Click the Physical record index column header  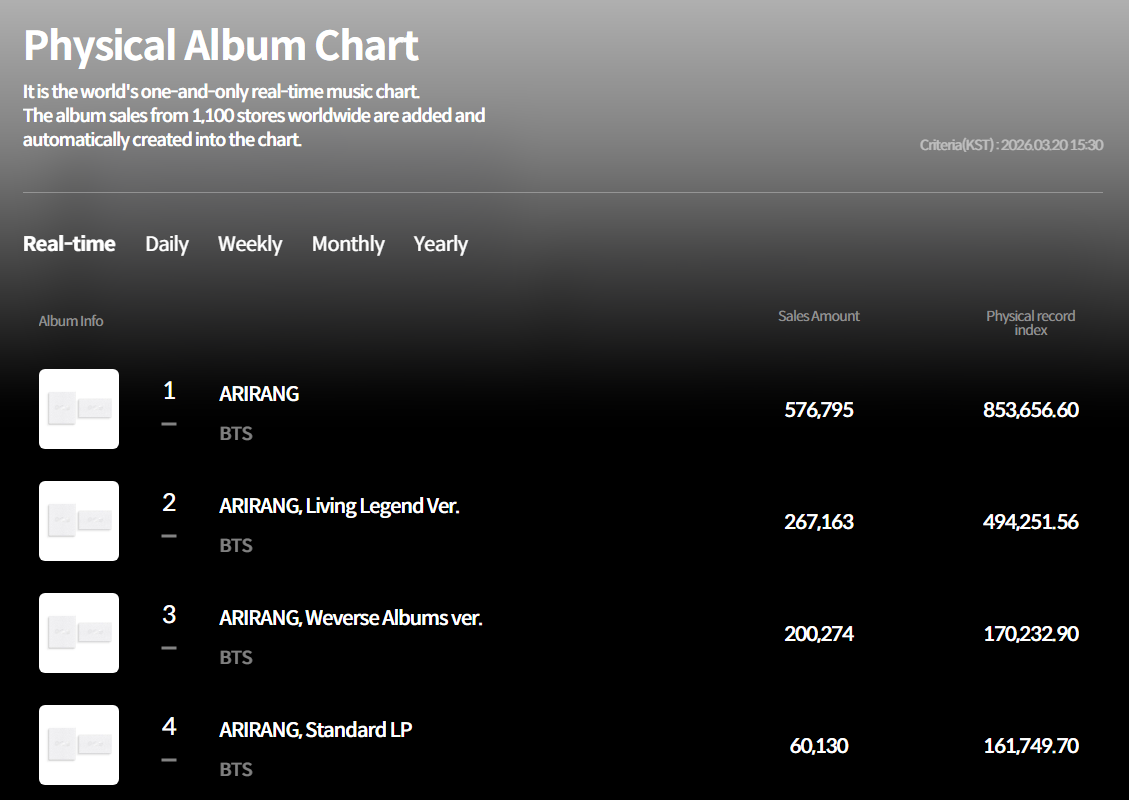(x=1030, y=322)
